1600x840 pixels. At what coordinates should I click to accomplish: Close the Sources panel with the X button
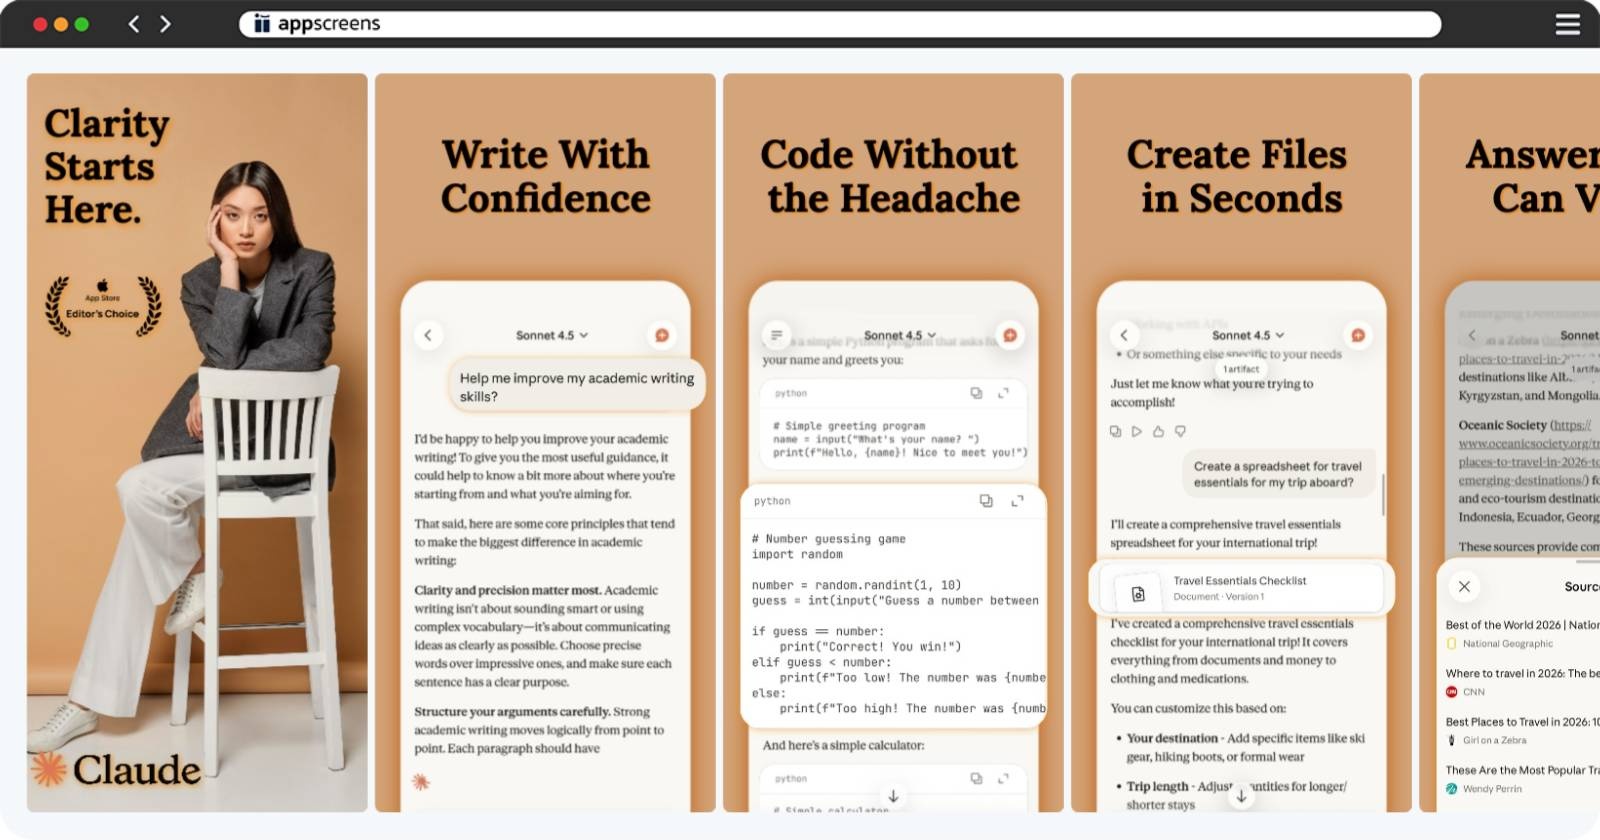click(1464, 587)
